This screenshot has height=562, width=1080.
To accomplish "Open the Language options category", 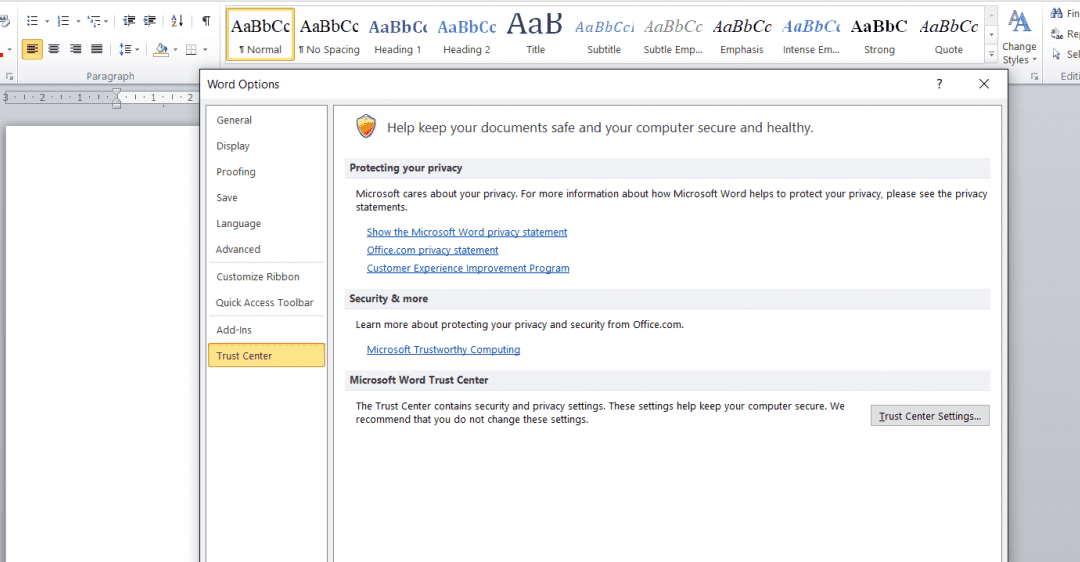I will pos(267,224).
